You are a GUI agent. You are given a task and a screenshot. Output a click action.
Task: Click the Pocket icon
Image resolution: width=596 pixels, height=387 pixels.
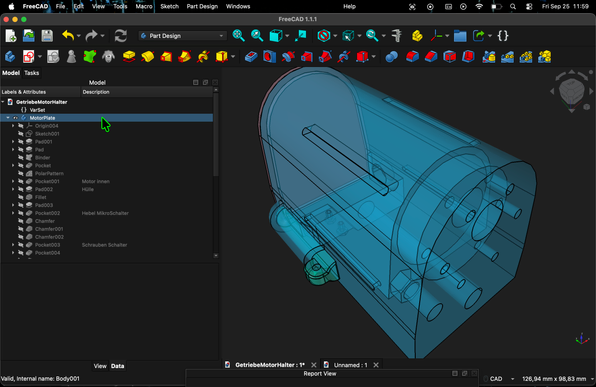pyautogui.click(x=251, y=57)
